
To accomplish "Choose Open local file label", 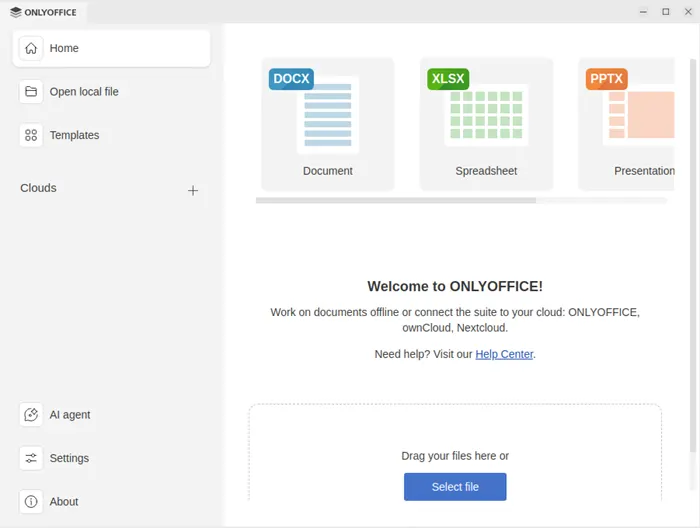I will pyautogui.click(x=84, y=91).
